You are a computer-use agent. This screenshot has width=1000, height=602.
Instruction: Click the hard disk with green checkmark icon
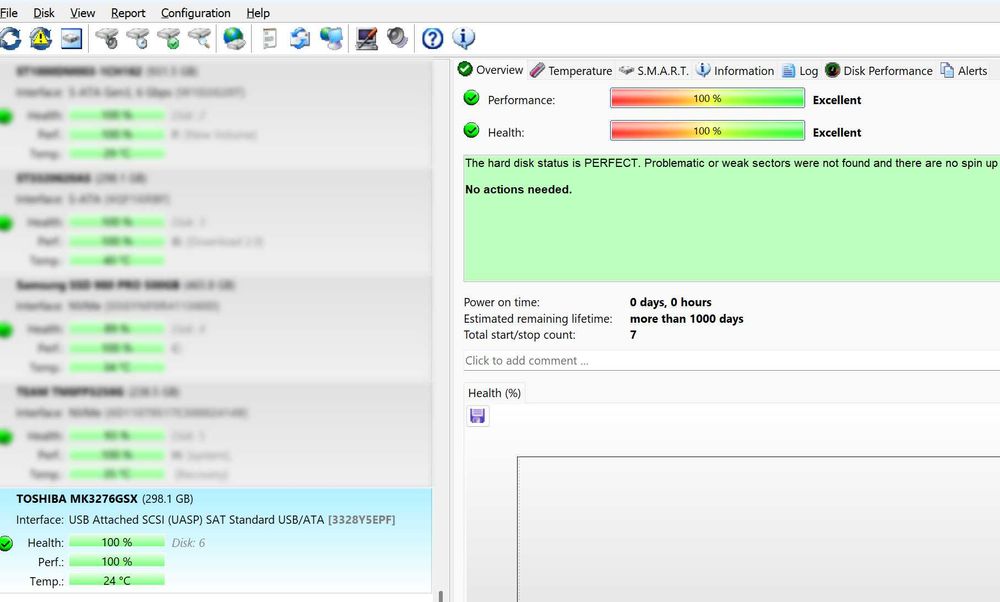click(x=169, y=38)
